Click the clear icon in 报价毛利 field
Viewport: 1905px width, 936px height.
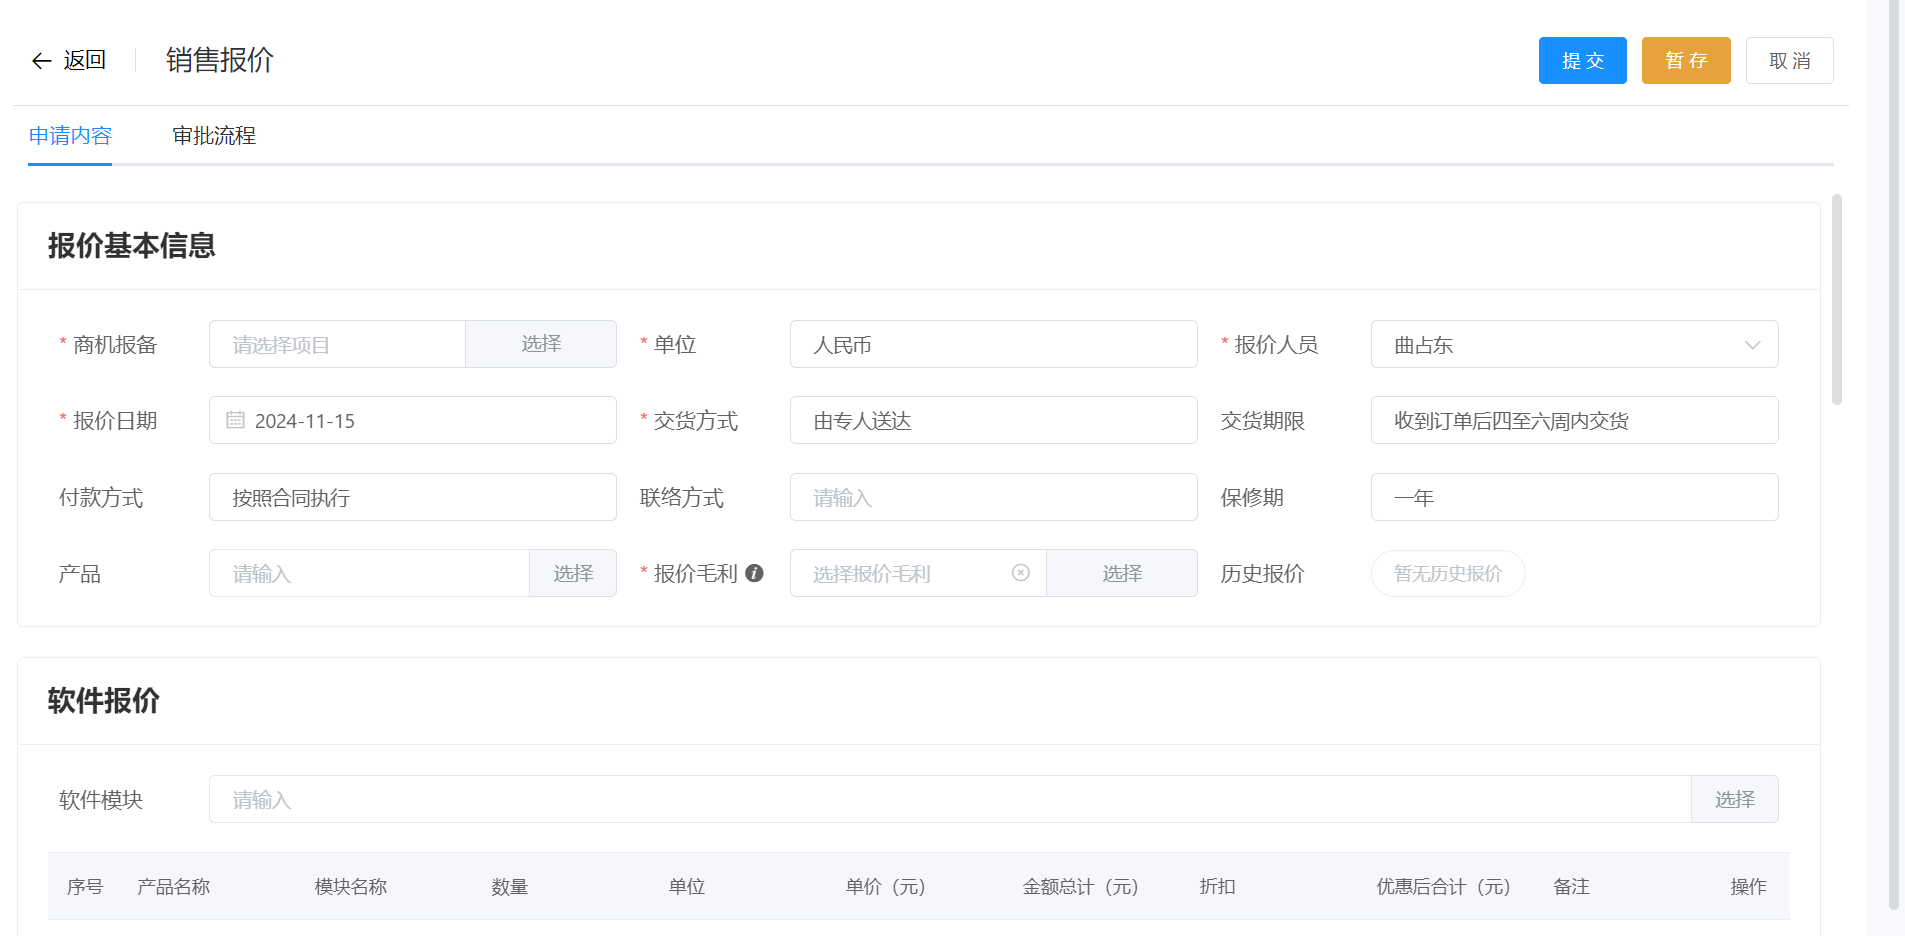coord(1020,573)
